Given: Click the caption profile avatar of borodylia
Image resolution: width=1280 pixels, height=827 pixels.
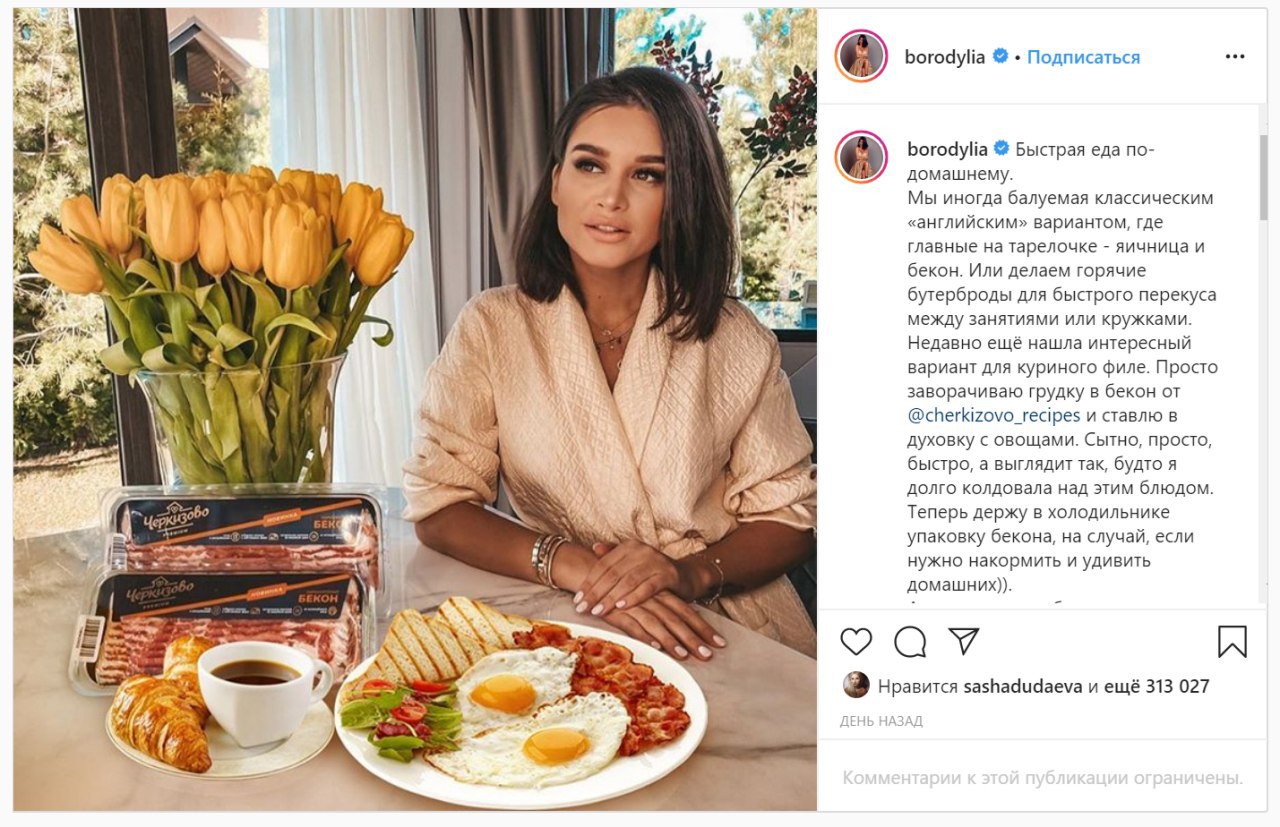Looking at the screenshot, I should coord(861,156).
